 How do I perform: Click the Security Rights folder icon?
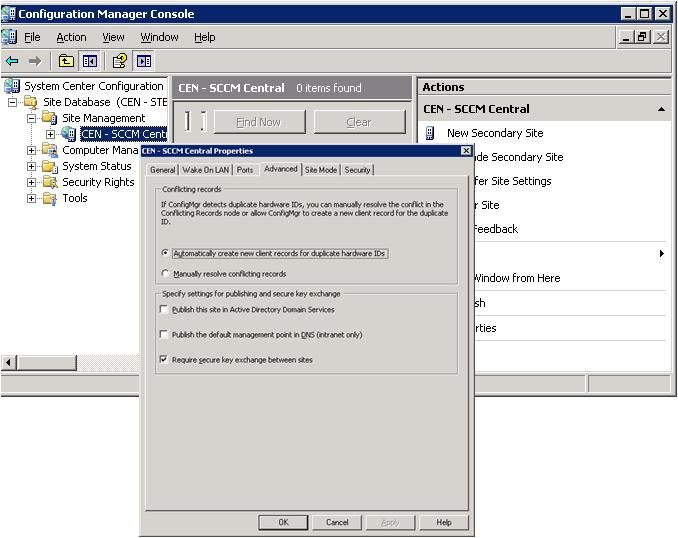50,182
